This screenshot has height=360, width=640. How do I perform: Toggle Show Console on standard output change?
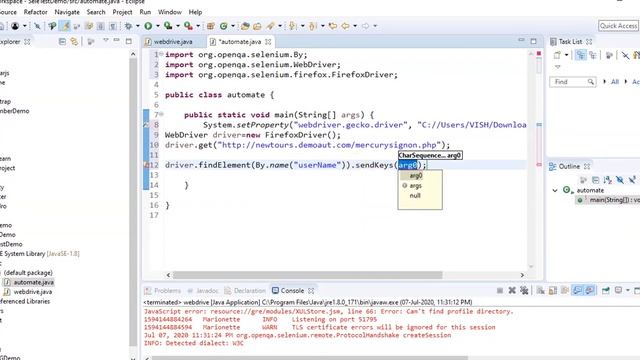(x=577, y=290)
